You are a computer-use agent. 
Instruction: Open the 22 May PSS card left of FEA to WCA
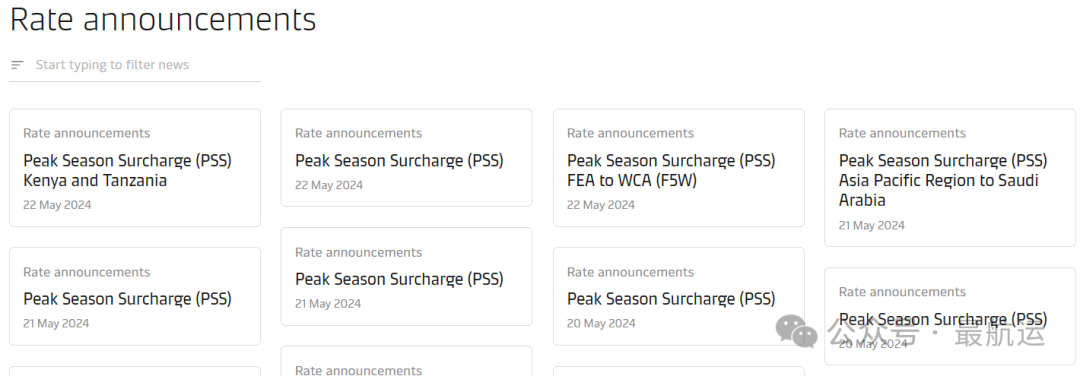pos(406,158)
